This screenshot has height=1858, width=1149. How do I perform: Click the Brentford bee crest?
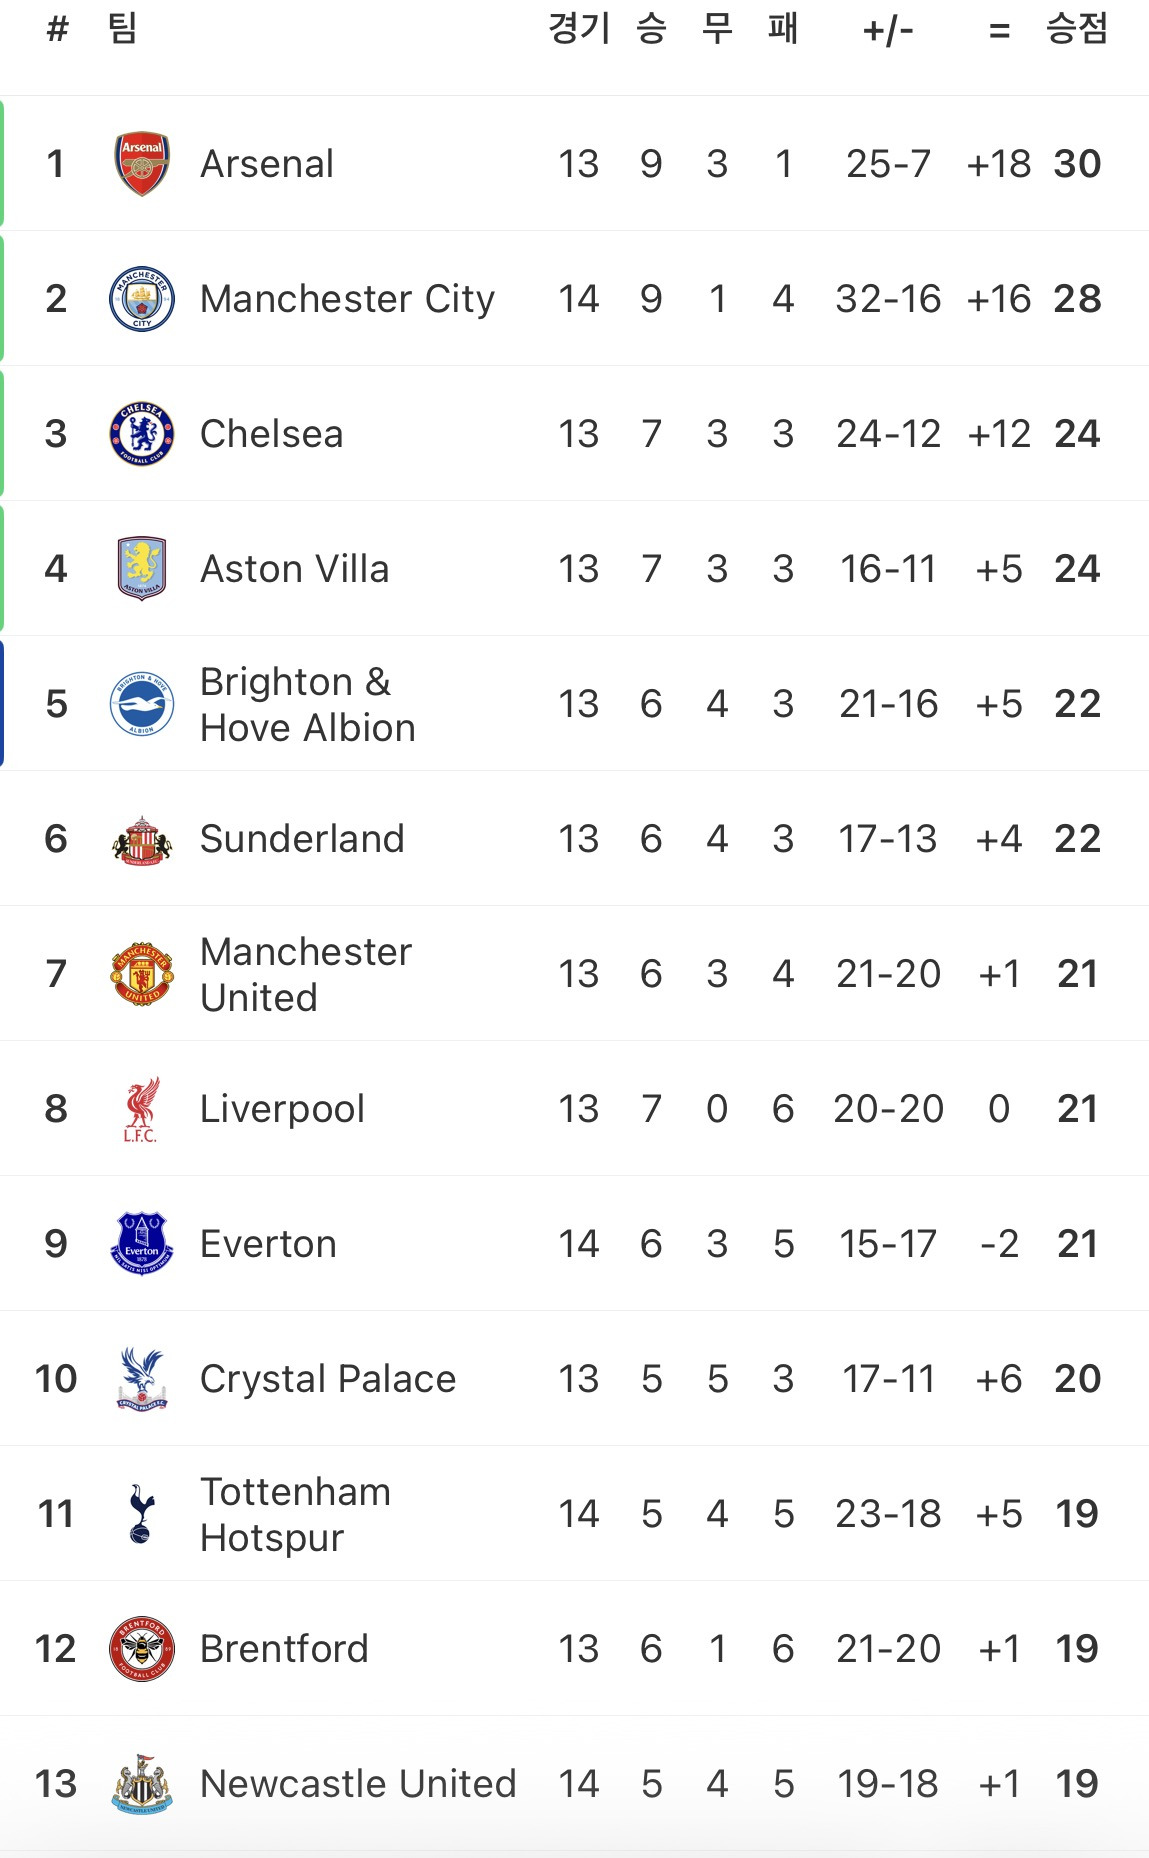tap(142, 1649)
